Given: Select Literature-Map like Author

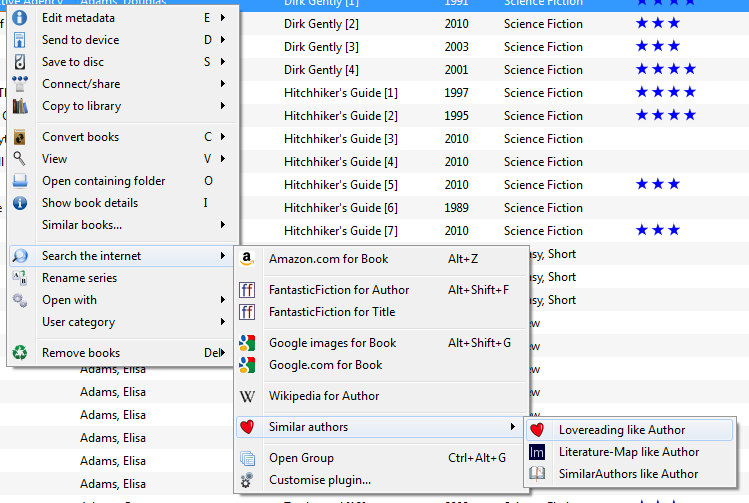Looking at the screenshot, I should click(630, 452).
